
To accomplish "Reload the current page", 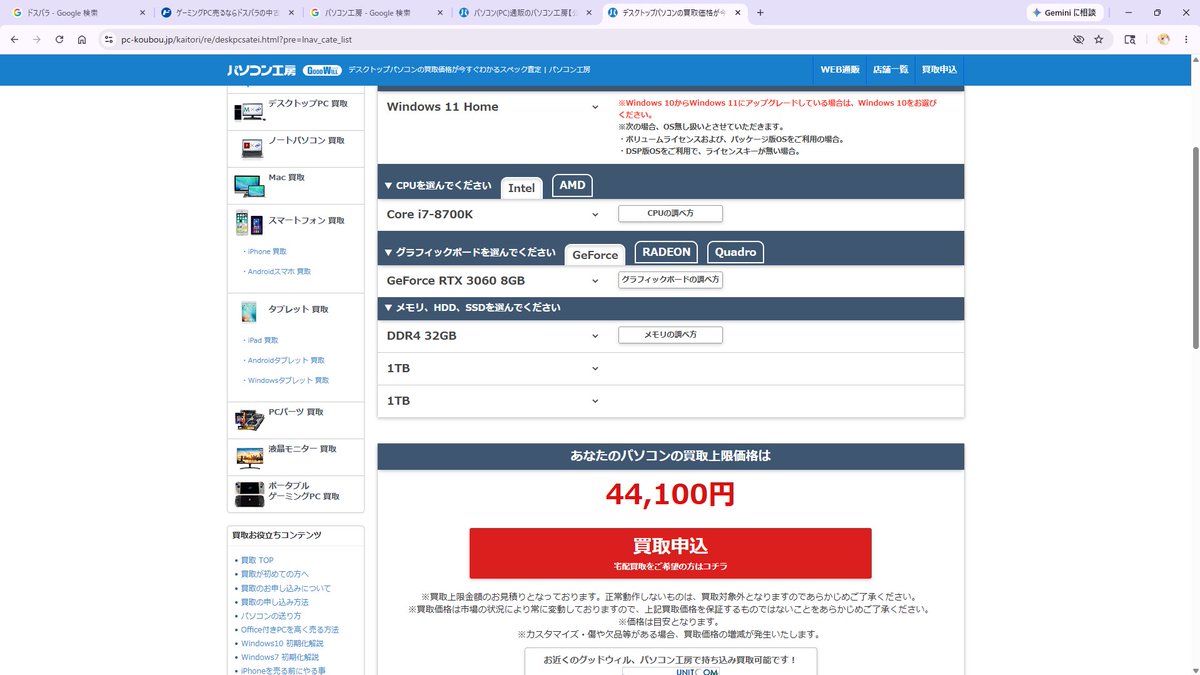I will pos(59,39).
